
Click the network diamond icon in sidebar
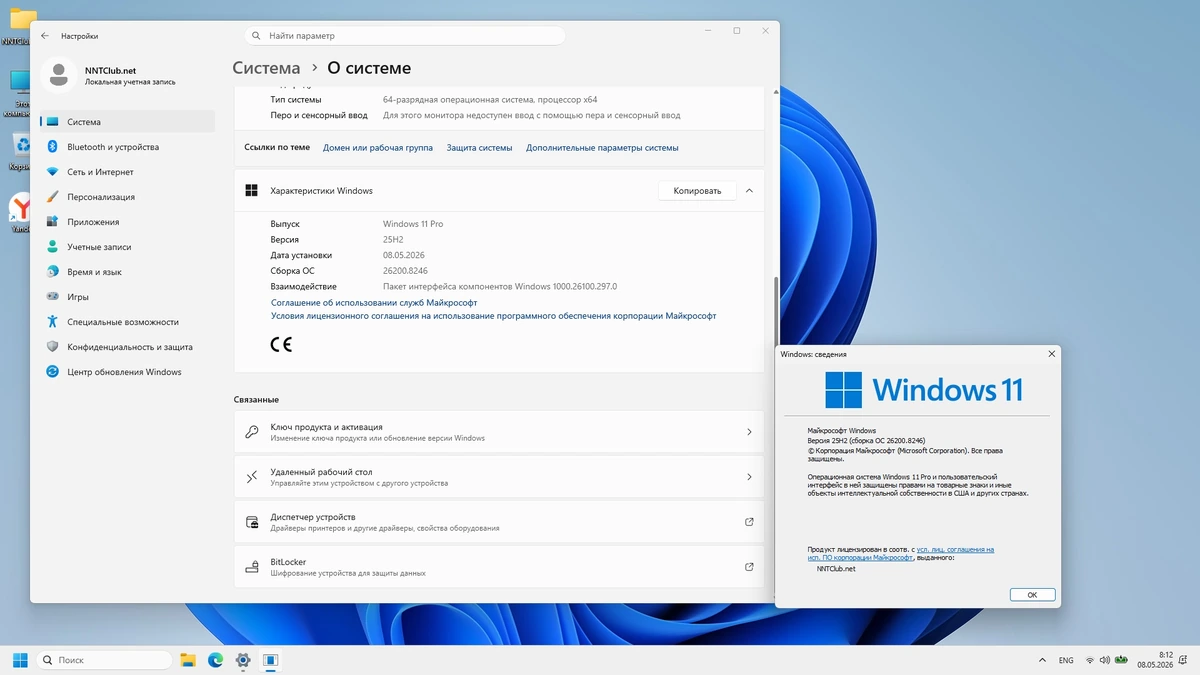click(52, 172)
